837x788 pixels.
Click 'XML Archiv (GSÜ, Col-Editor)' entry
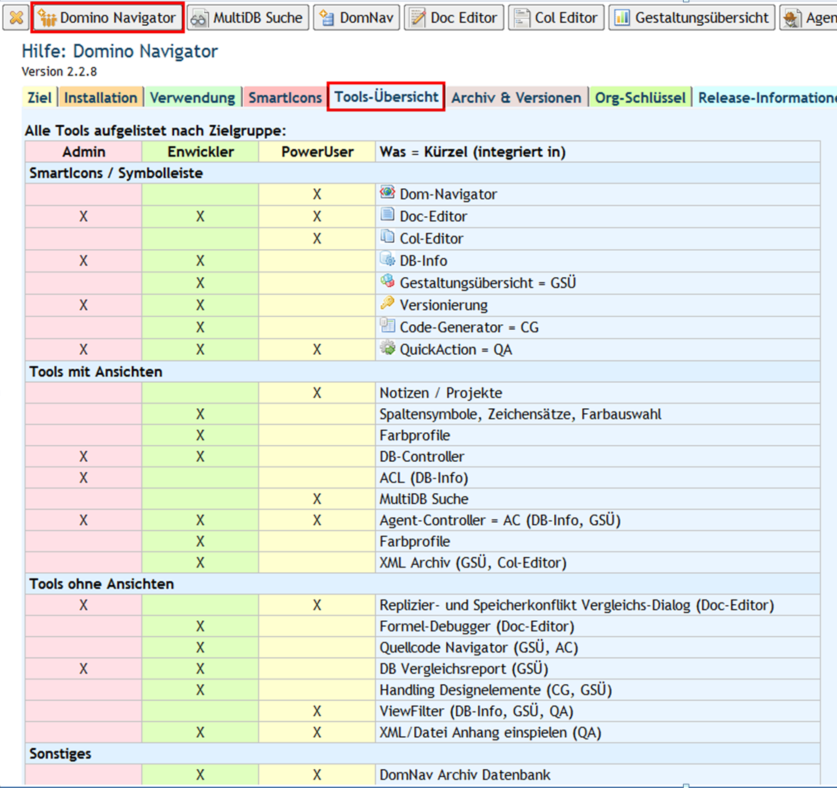point(473,563)
